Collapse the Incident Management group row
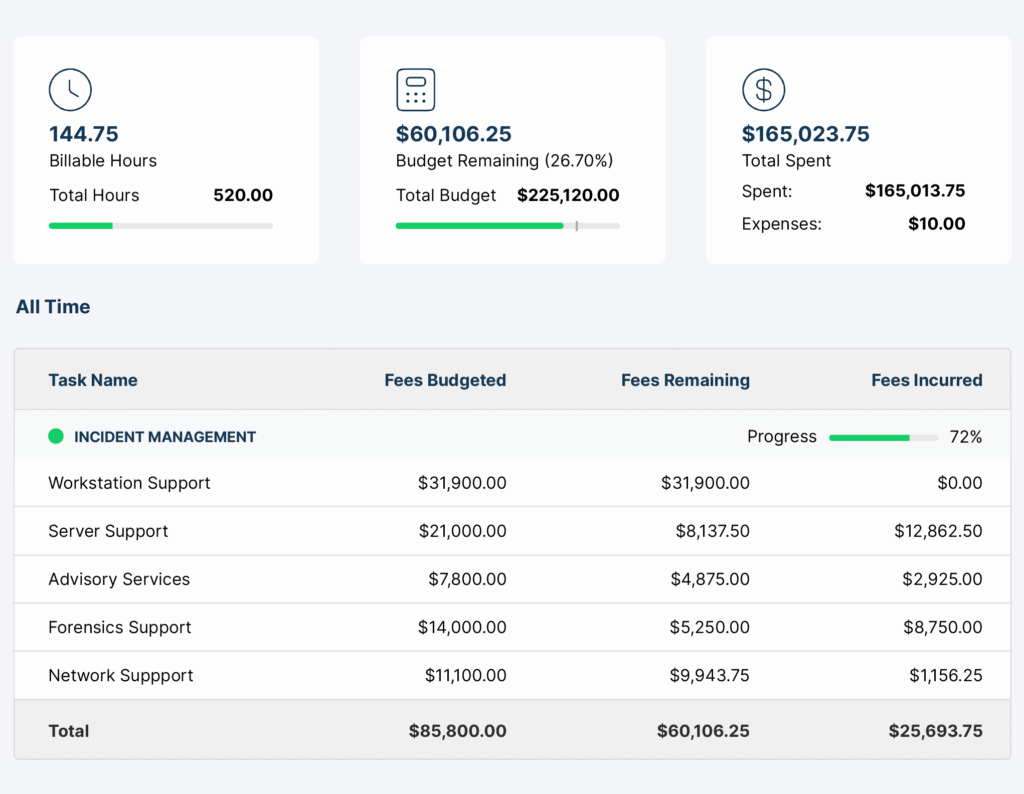The width and height of the screenshot is (1024, 794). point(165,437)
